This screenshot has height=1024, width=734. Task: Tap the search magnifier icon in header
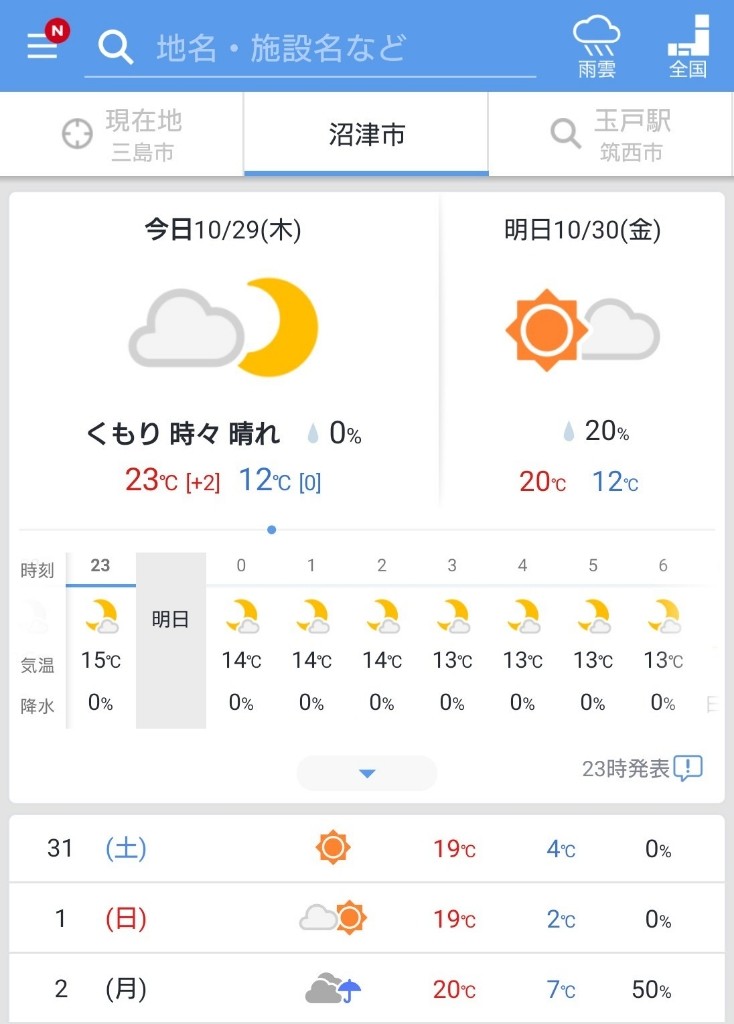pos(116,47)
